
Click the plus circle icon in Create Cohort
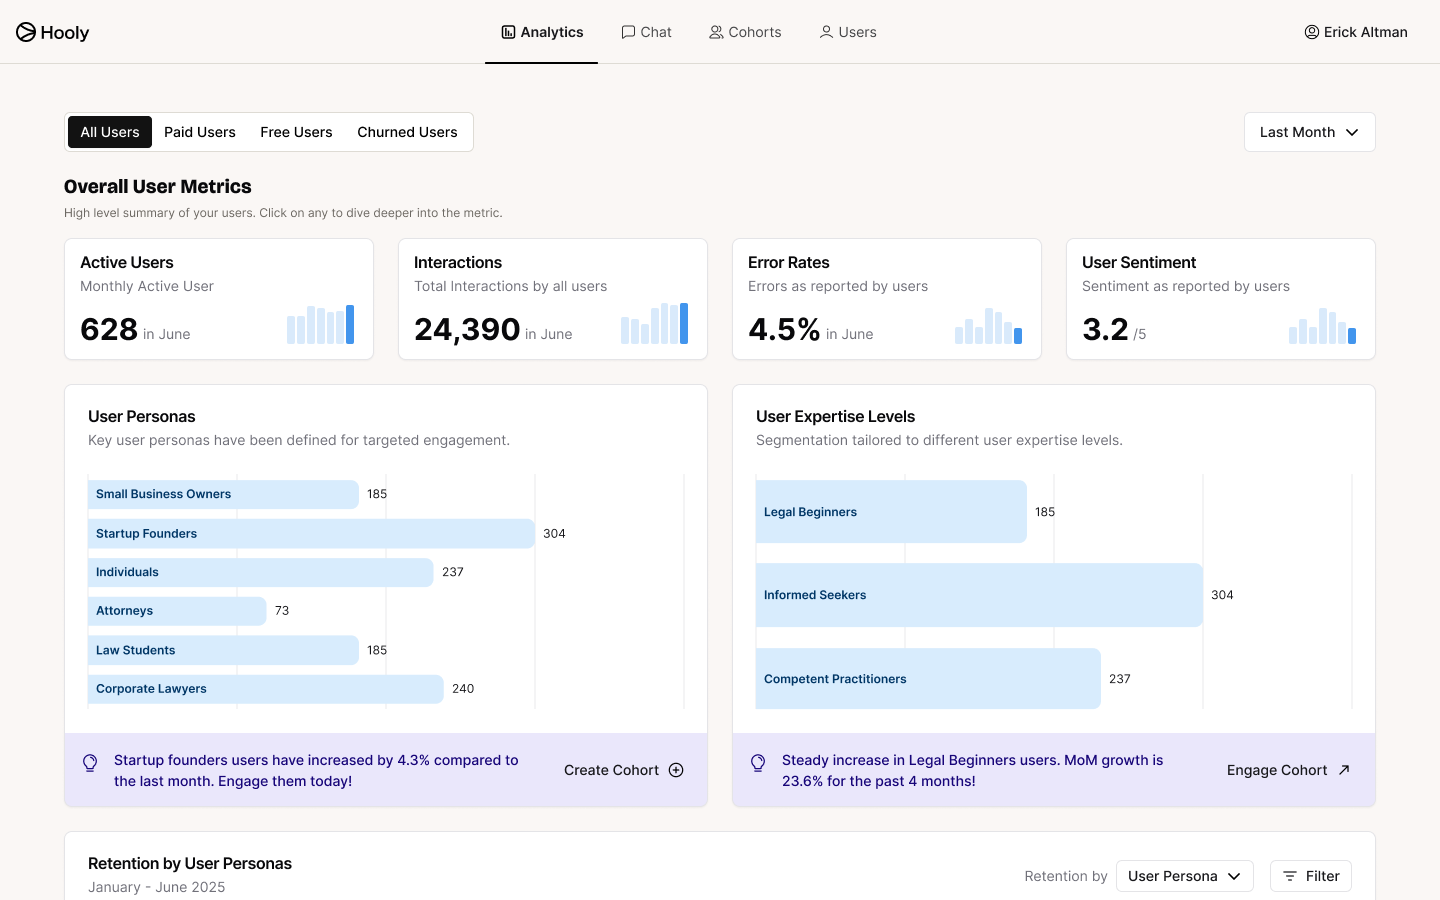(676, 770)
